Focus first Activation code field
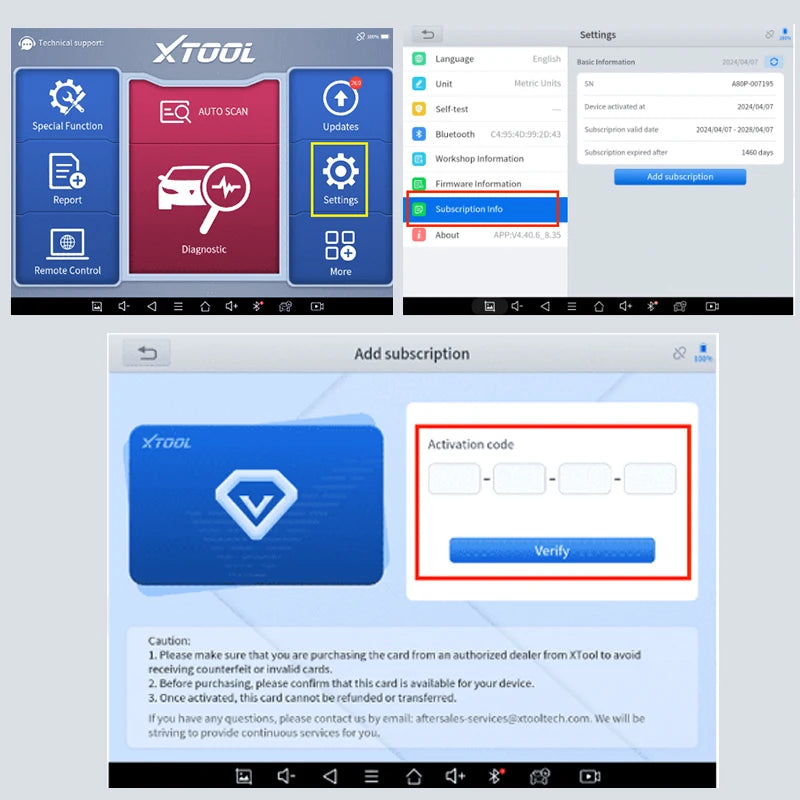Screen dimensions: 800x800 454,478
